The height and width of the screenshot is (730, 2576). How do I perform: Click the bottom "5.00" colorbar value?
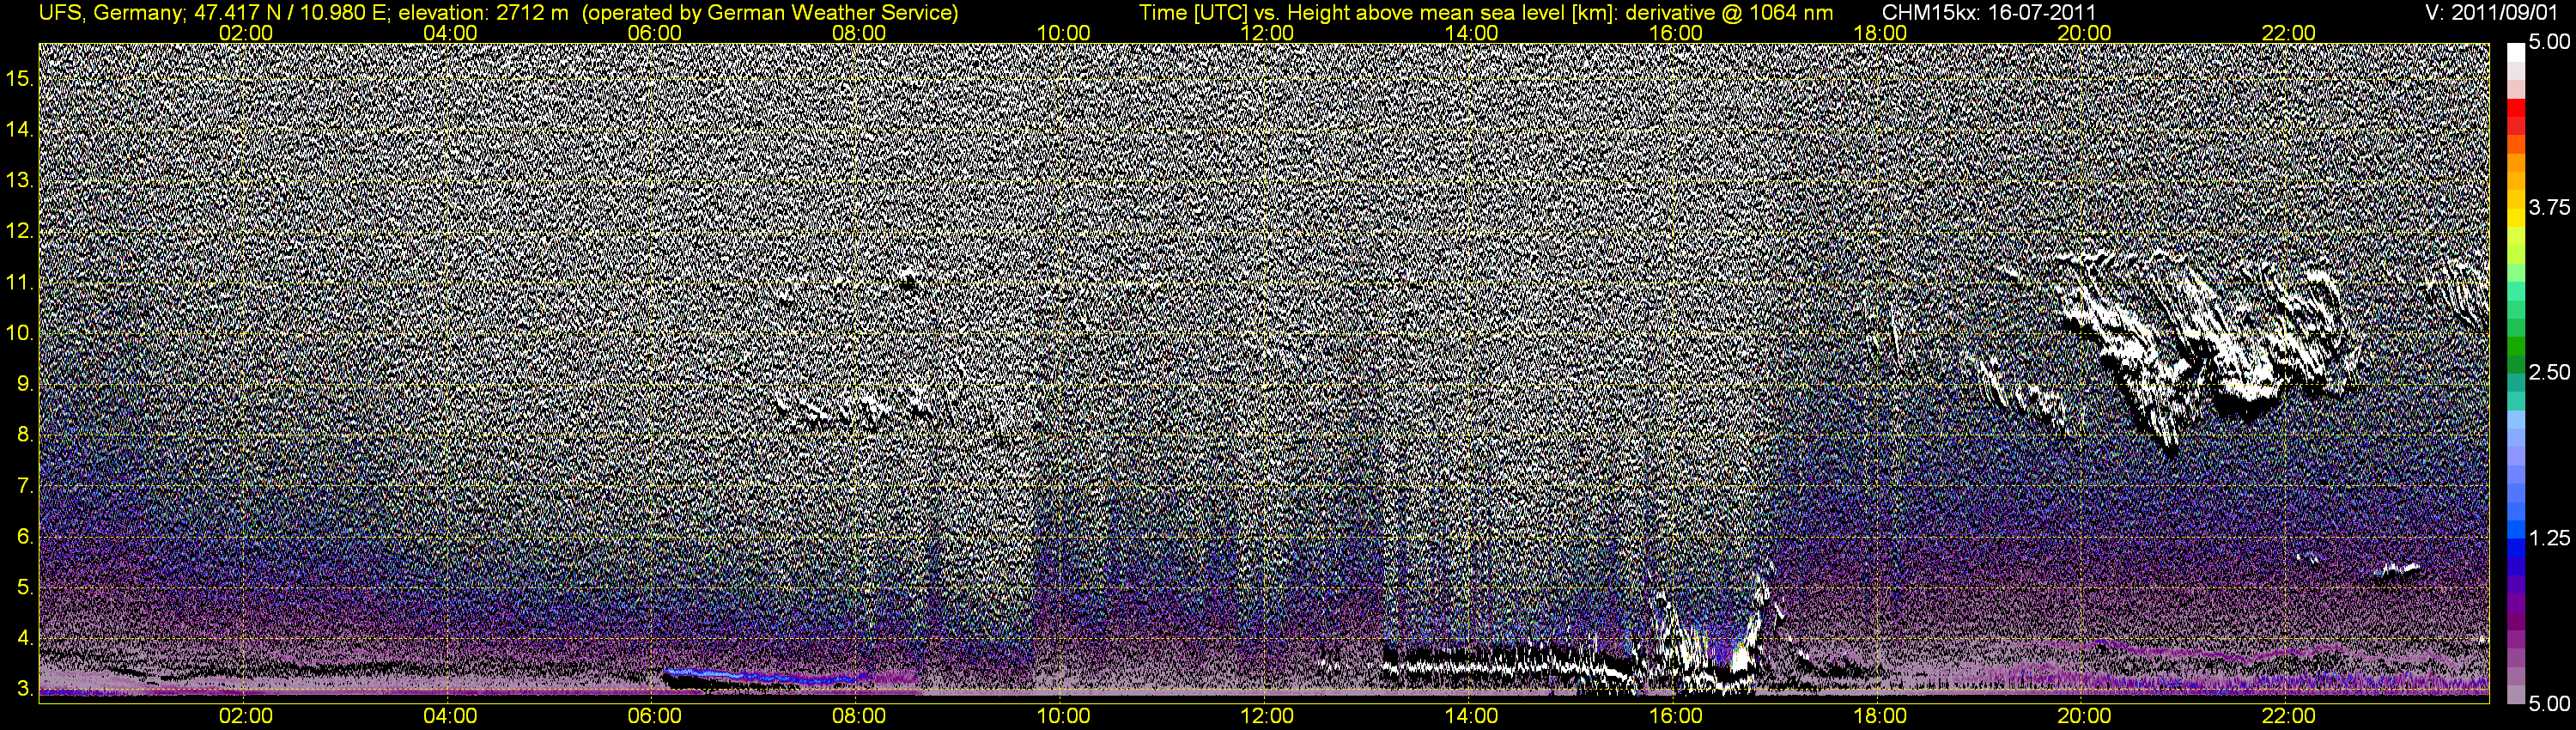(x=2549, y=706)
